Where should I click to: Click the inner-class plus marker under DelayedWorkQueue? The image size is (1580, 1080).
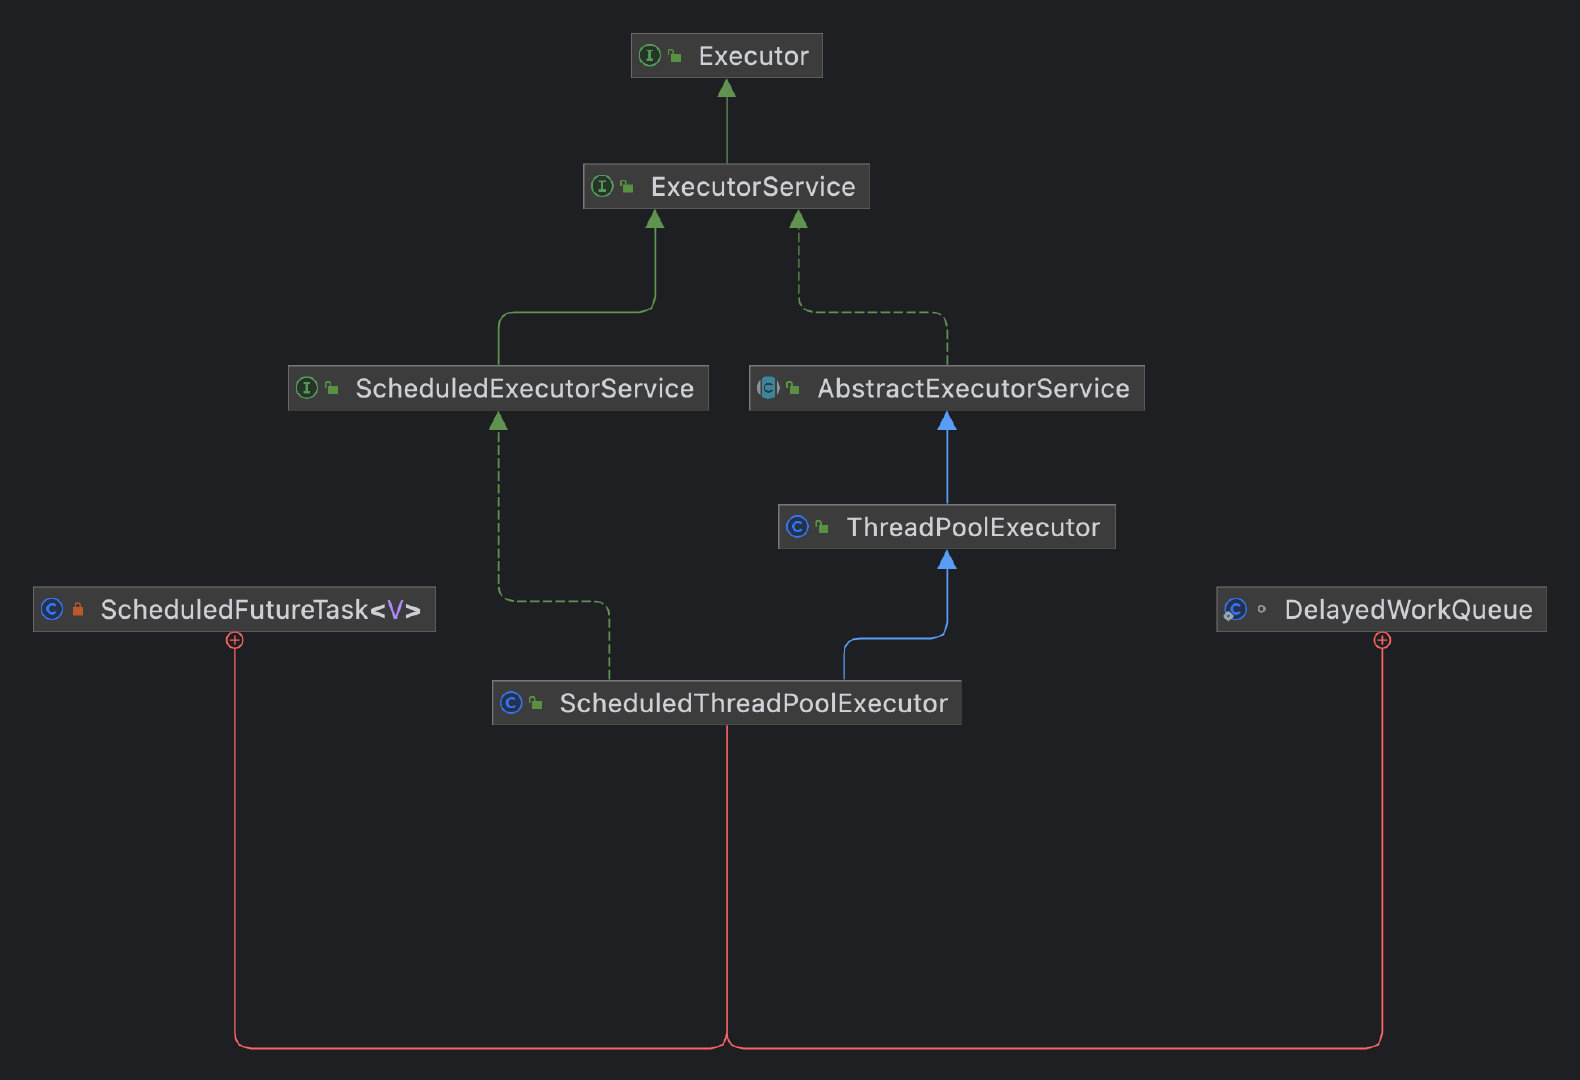1382,640
